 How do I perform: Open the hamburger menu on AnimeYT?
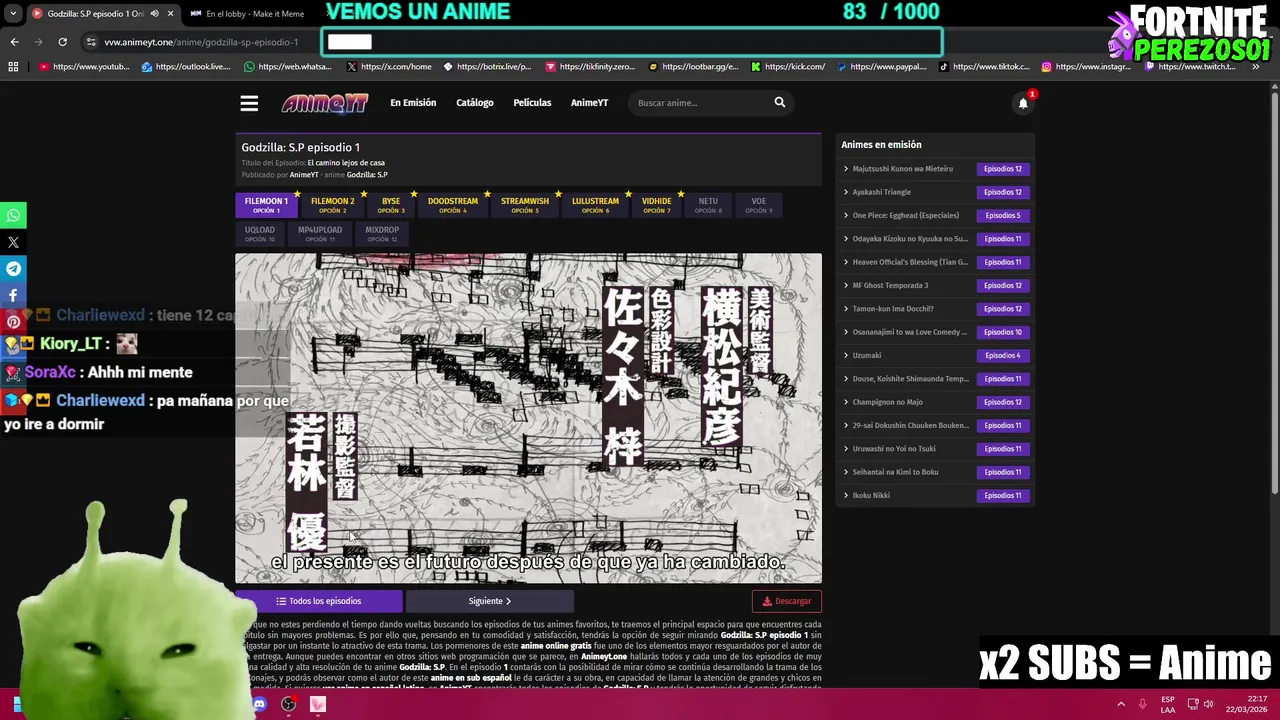coord(249,103)
